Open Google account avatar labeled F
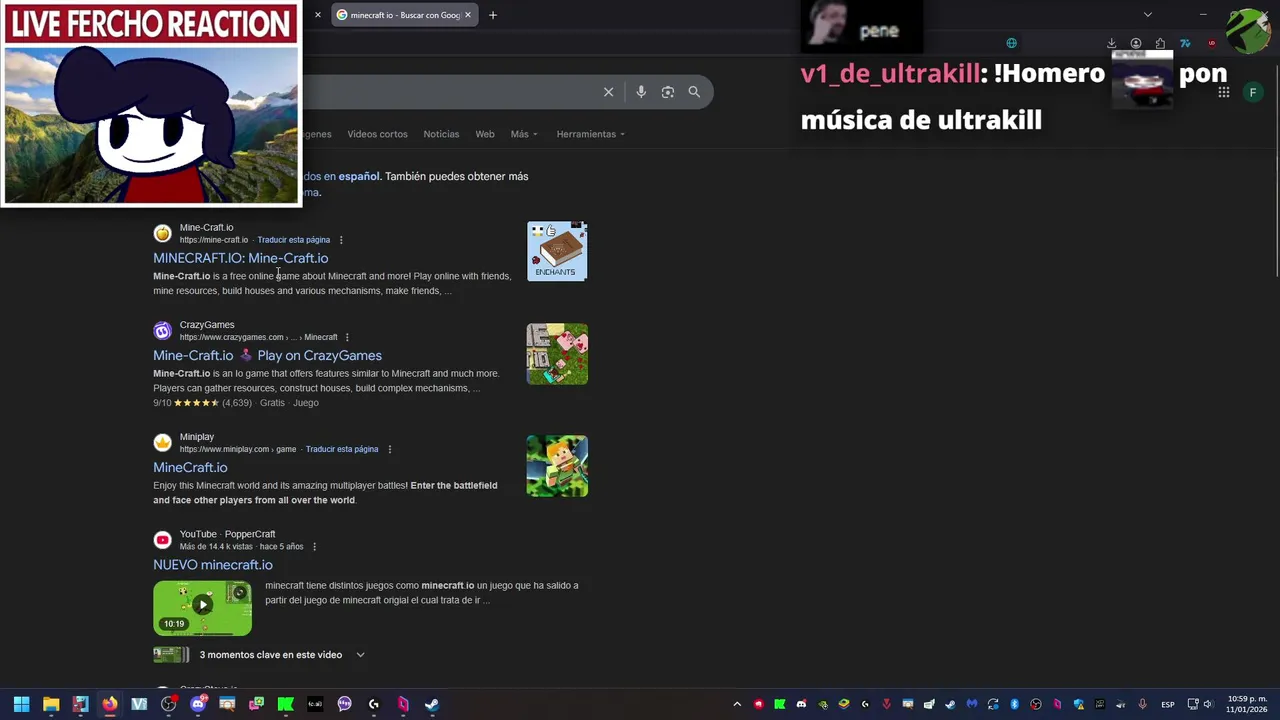Image resolution: width=1280 pixels, height=720 pixels. (x=1252, y=92)
